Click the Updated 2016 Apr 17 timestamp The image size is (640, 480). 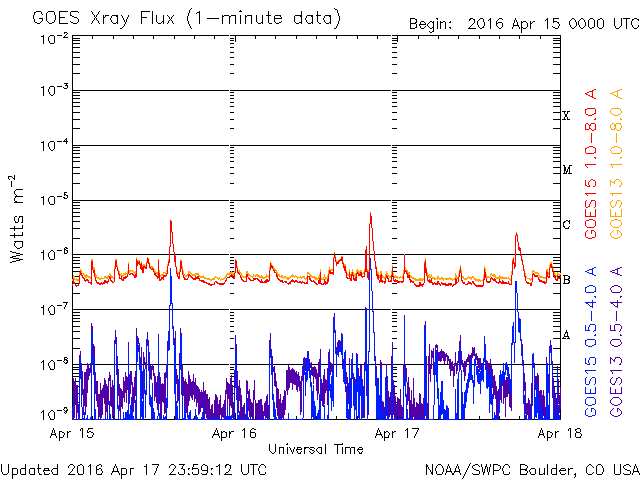[134, 468]
